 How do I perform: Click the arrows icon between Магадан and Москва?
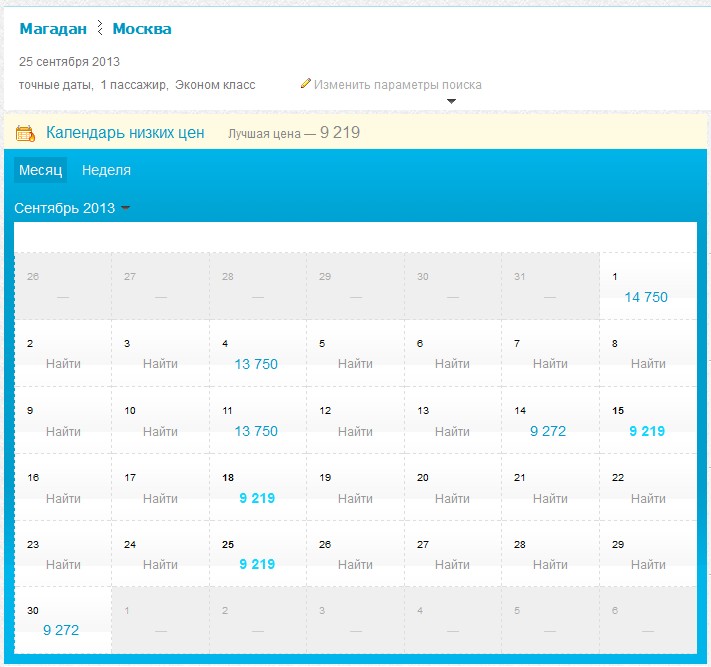pyautogui.click(x=99, y=29)
